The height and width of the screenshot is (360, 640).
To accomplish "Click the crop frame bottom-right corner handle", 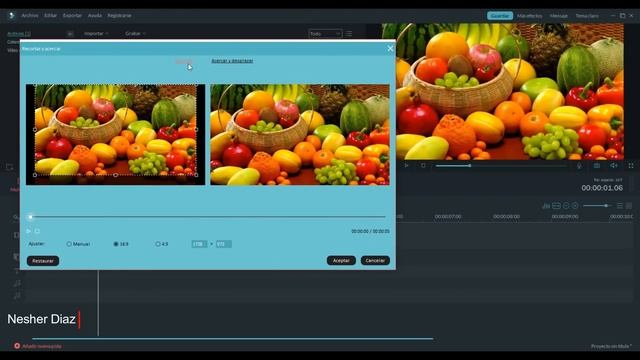I will click(196, 175).
